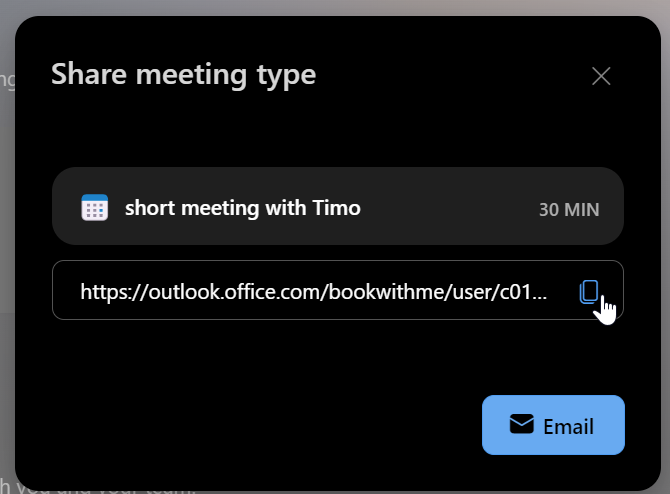Click the "MIN" unit text

point(582,209)
